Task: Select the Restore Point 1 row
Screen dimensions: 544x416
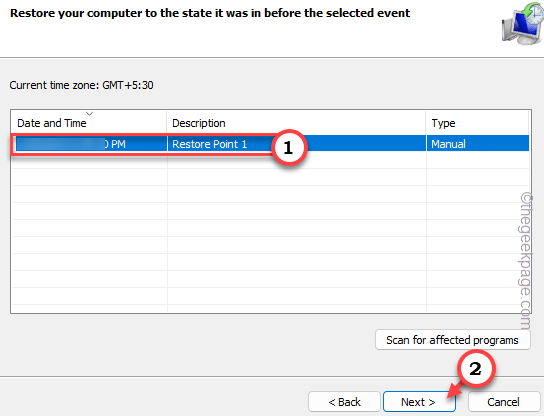Action: coord(271,144)
